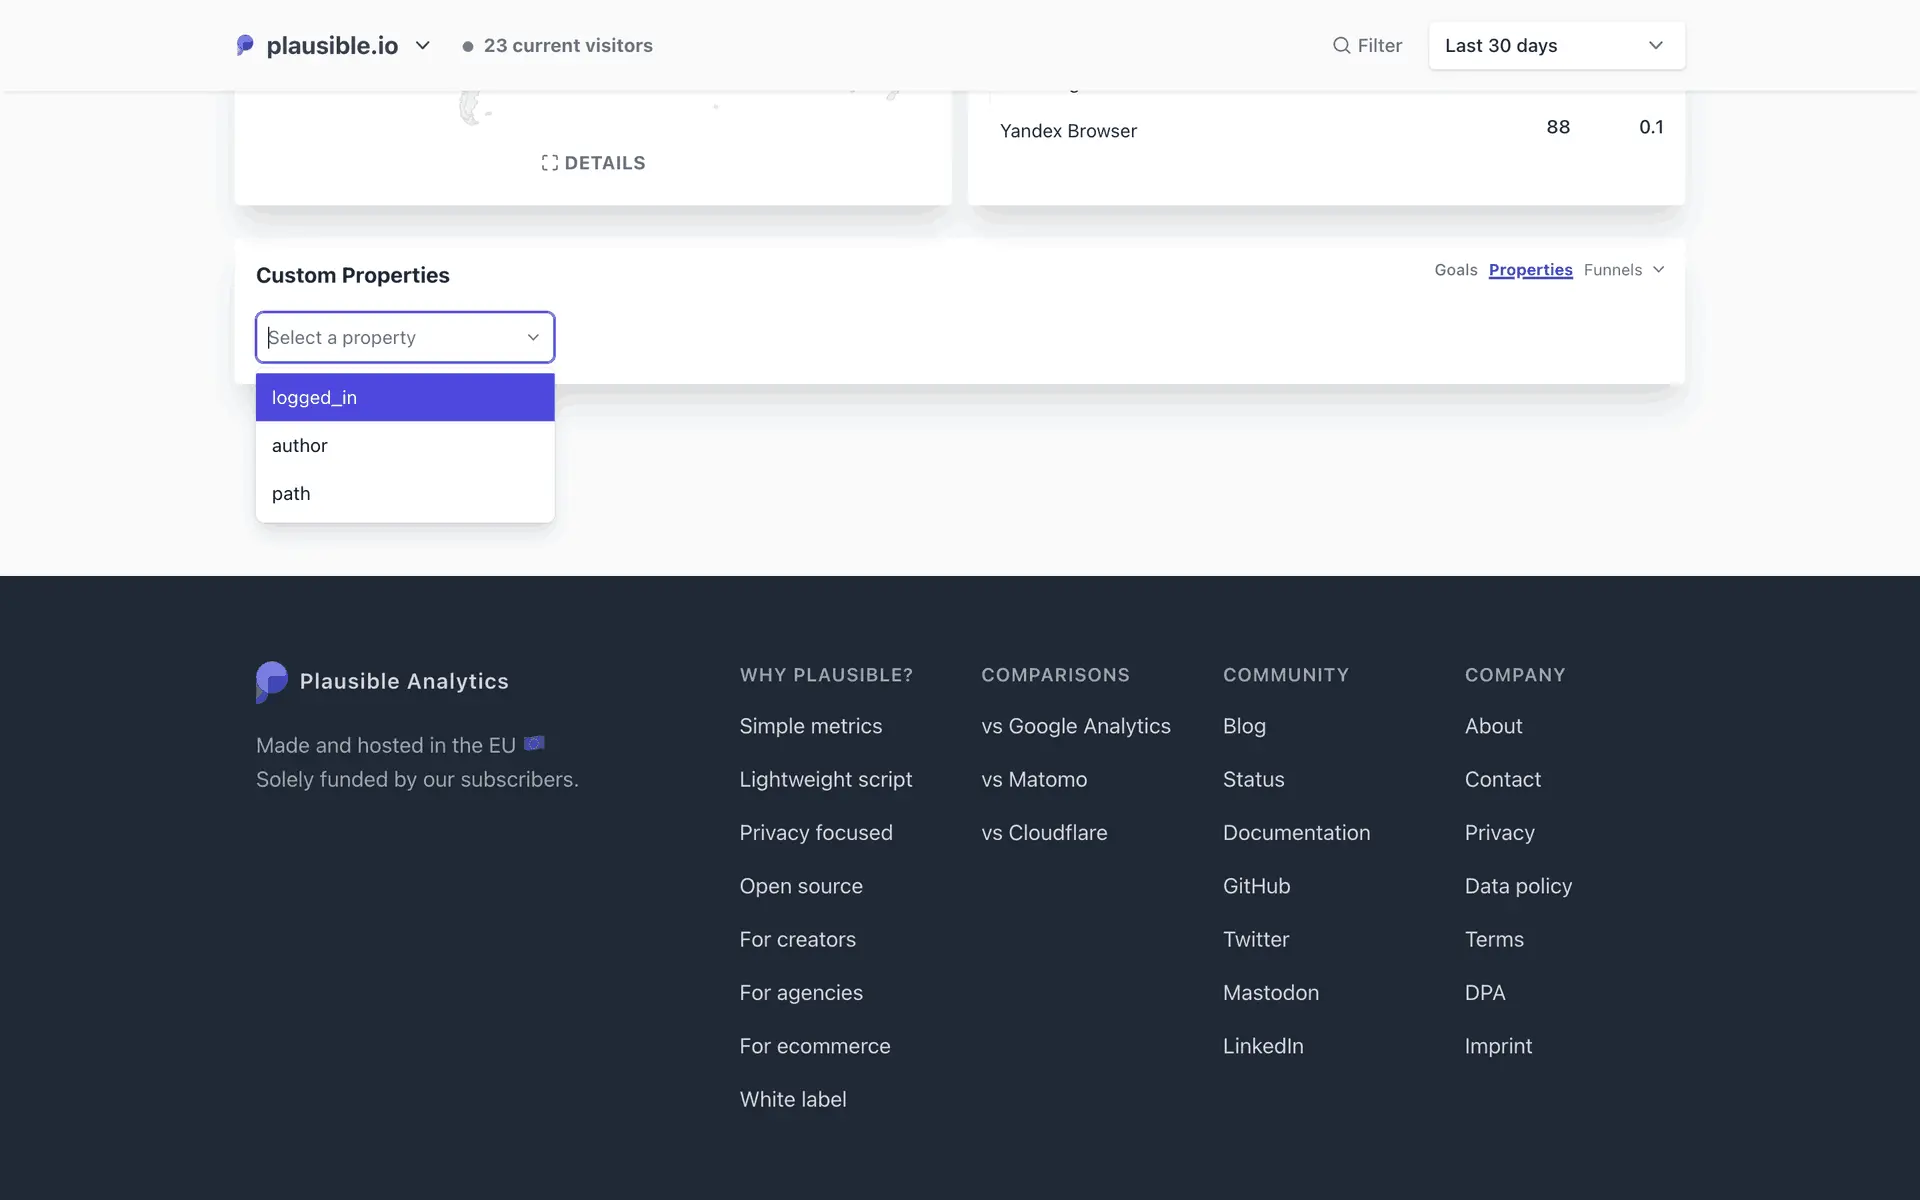Open the 23 current visitors link
This screenshot has height=1200, width=1920.
point(567,46)
